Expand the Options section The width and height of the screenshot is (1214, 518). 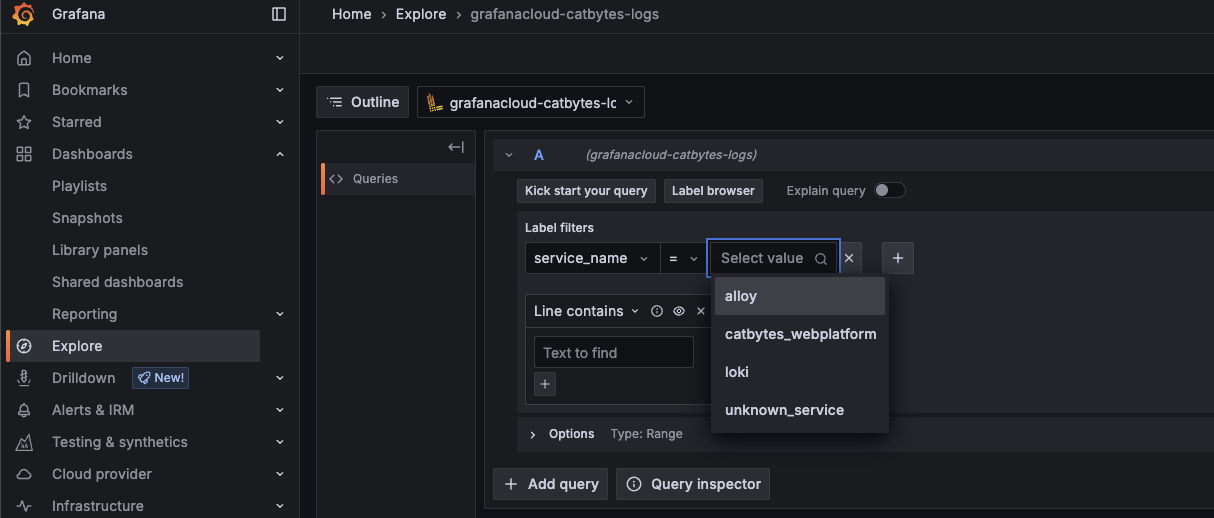pyautogui.click(x=533, y=434)
